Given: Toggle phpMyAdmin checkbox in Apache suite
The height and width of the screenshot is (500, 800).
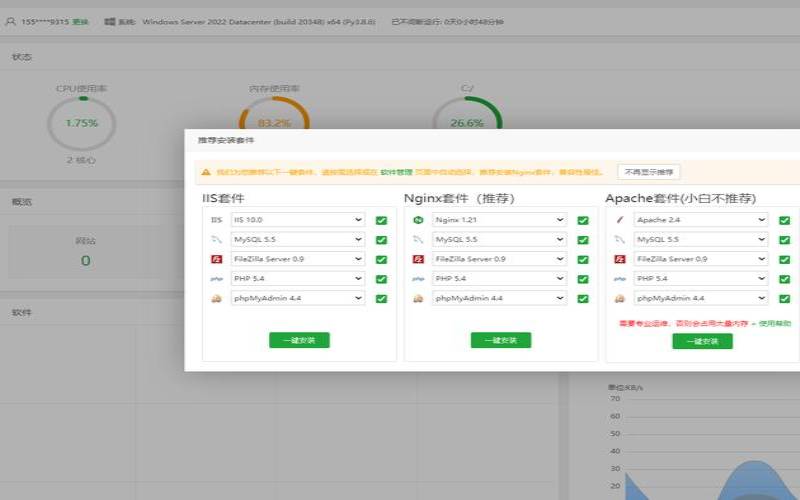Looking at the screenshot, I should (785, 299).
